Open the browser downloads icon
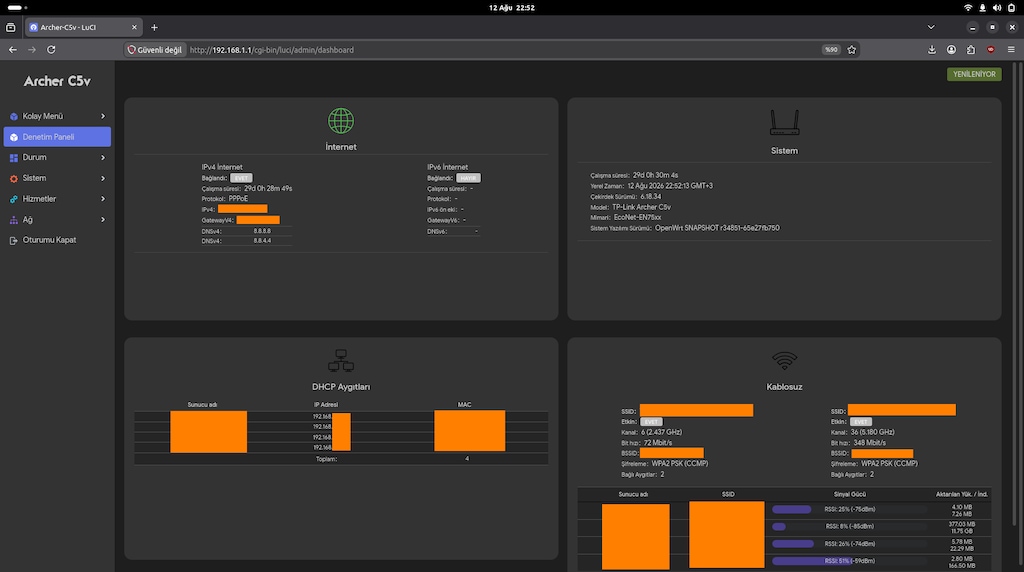This screenshot has height=572, width=1024. (x=932, y=50)
